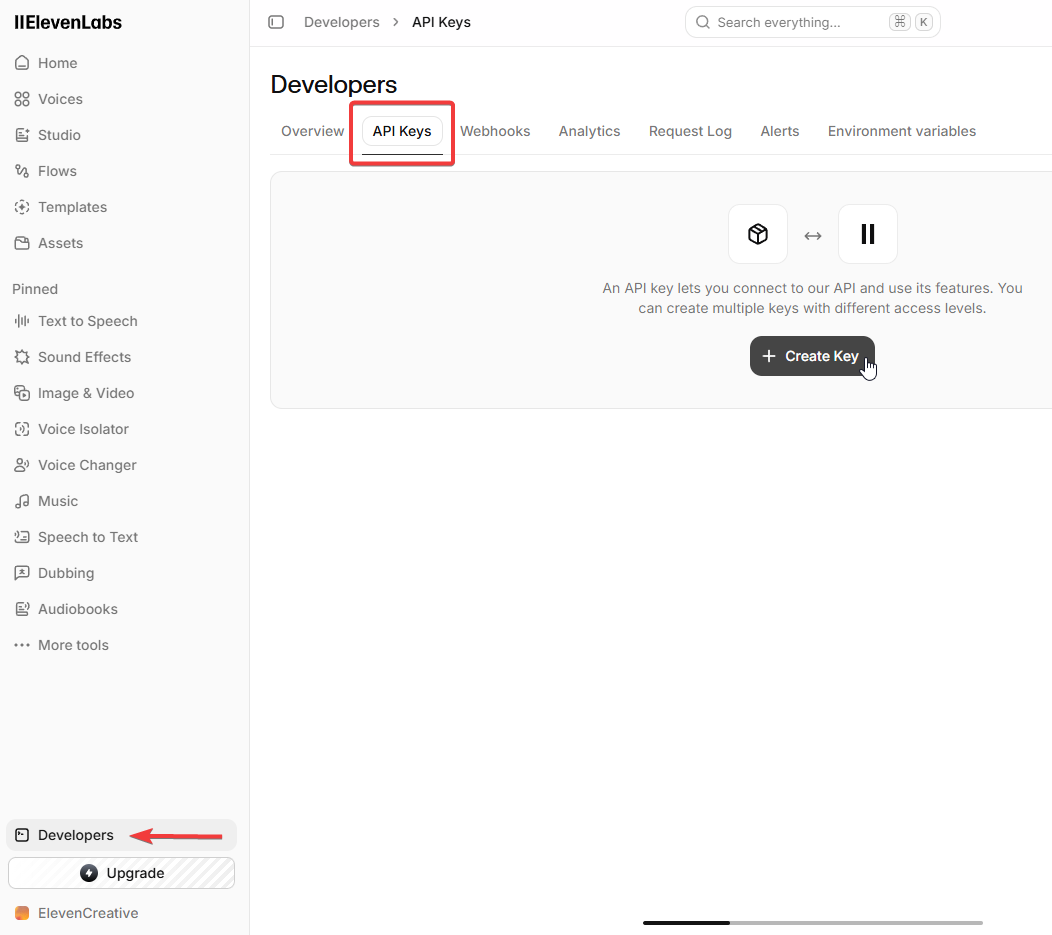Click the Developers terminal icon

tap(22, 835)
